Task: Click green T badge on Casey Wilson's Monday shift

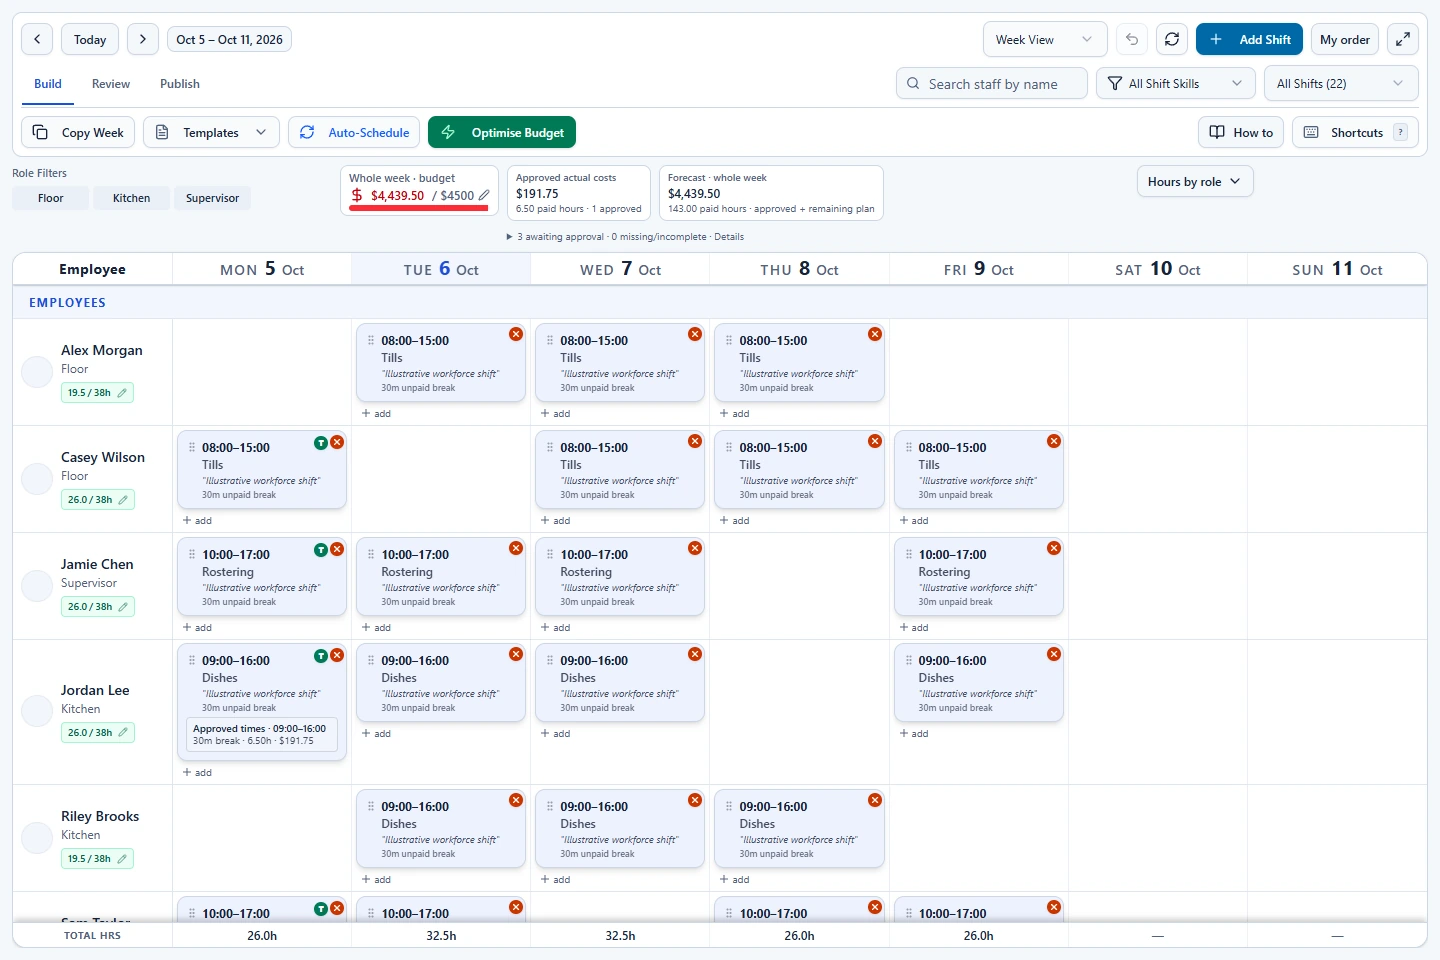Action: click(x=321, y=442)
